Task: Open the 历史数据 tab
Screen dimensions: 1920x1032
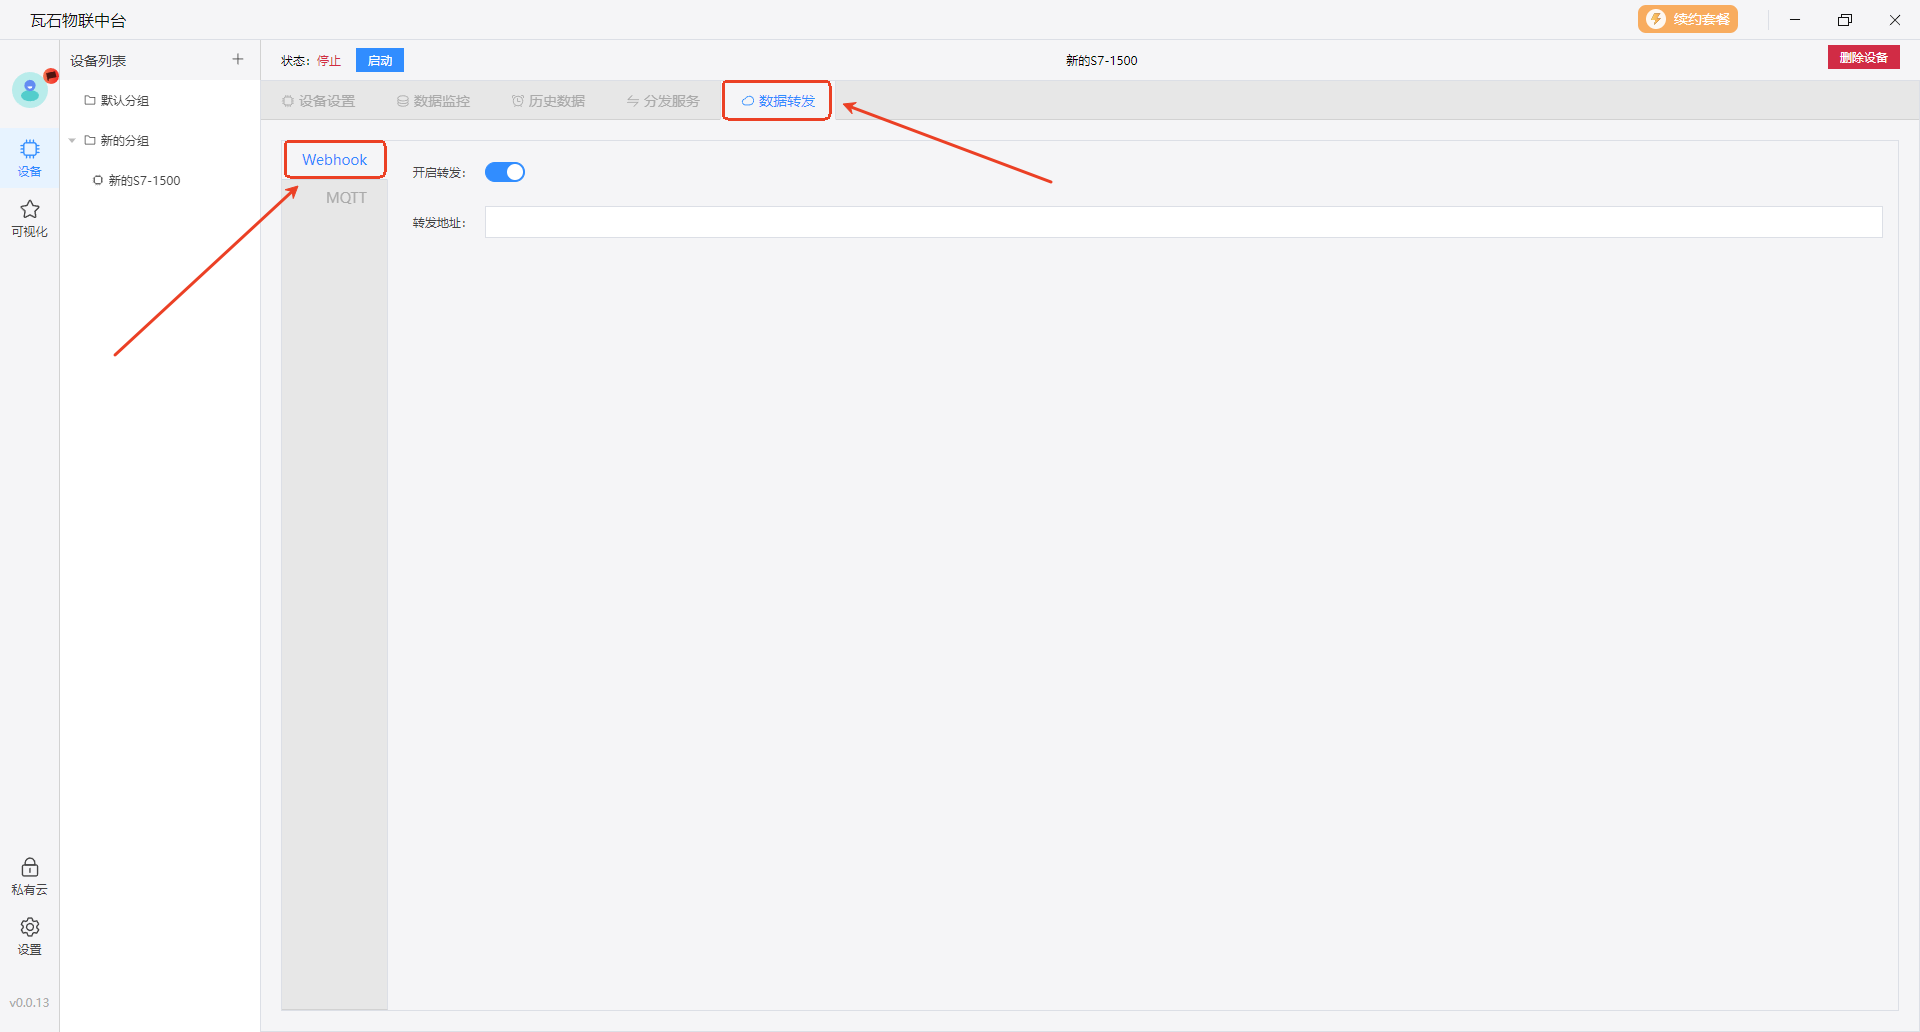Action: pos(548,101)
